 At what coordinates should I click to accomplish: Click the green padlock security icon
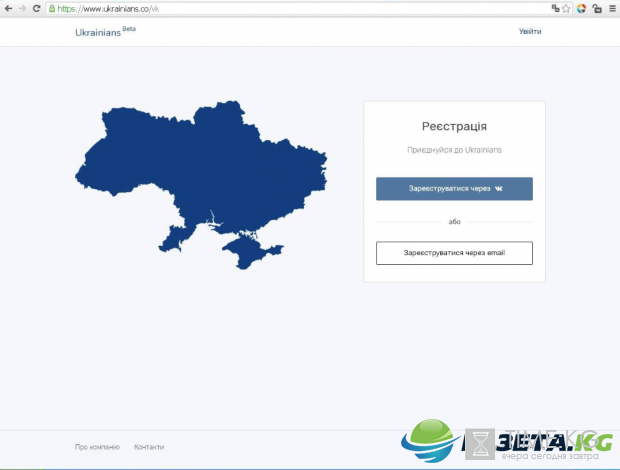(x=52, y=8)
